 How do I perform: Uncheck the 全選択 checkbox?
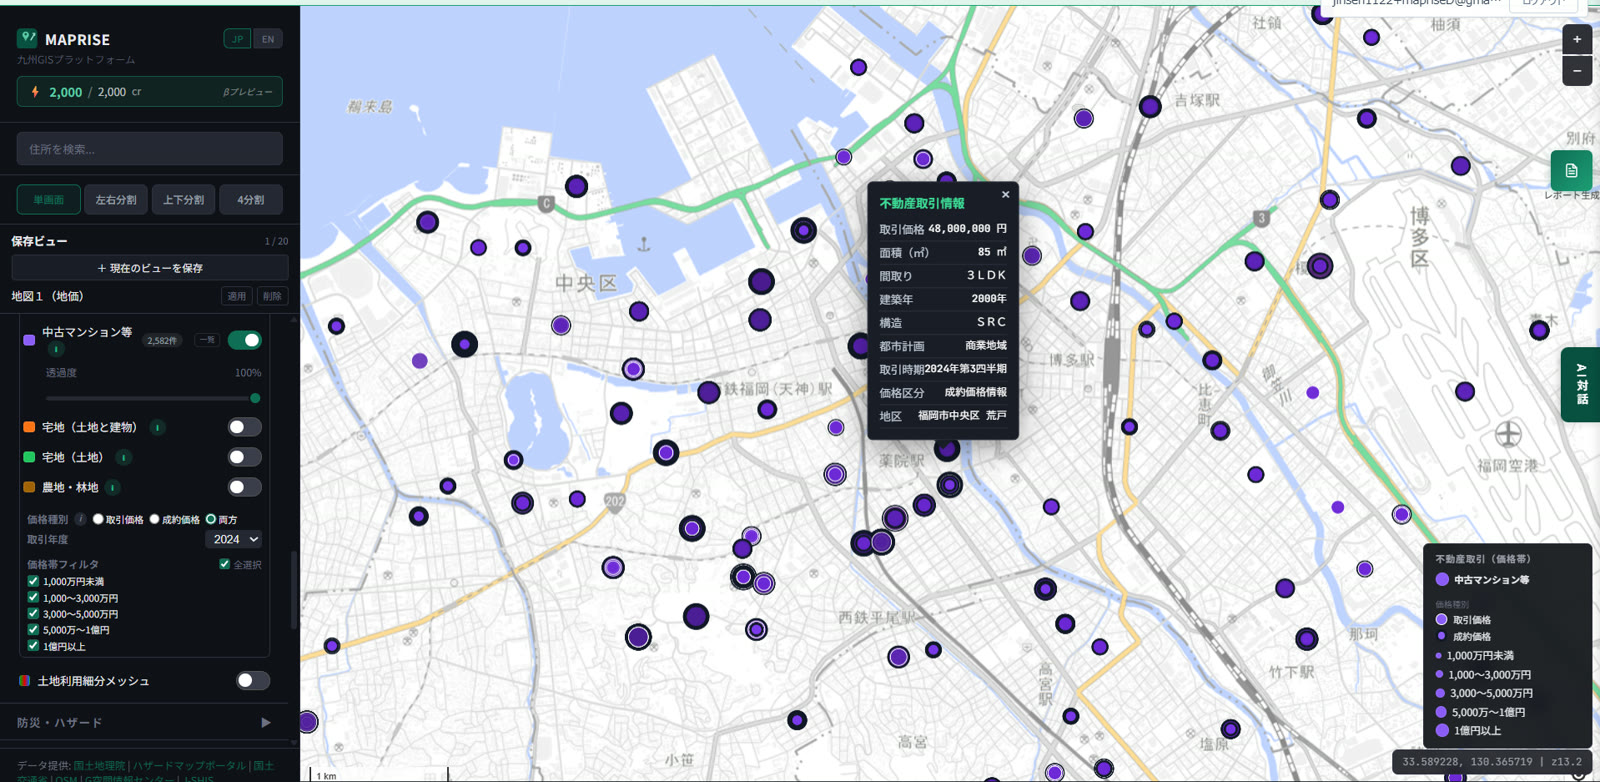coord(224,564)
